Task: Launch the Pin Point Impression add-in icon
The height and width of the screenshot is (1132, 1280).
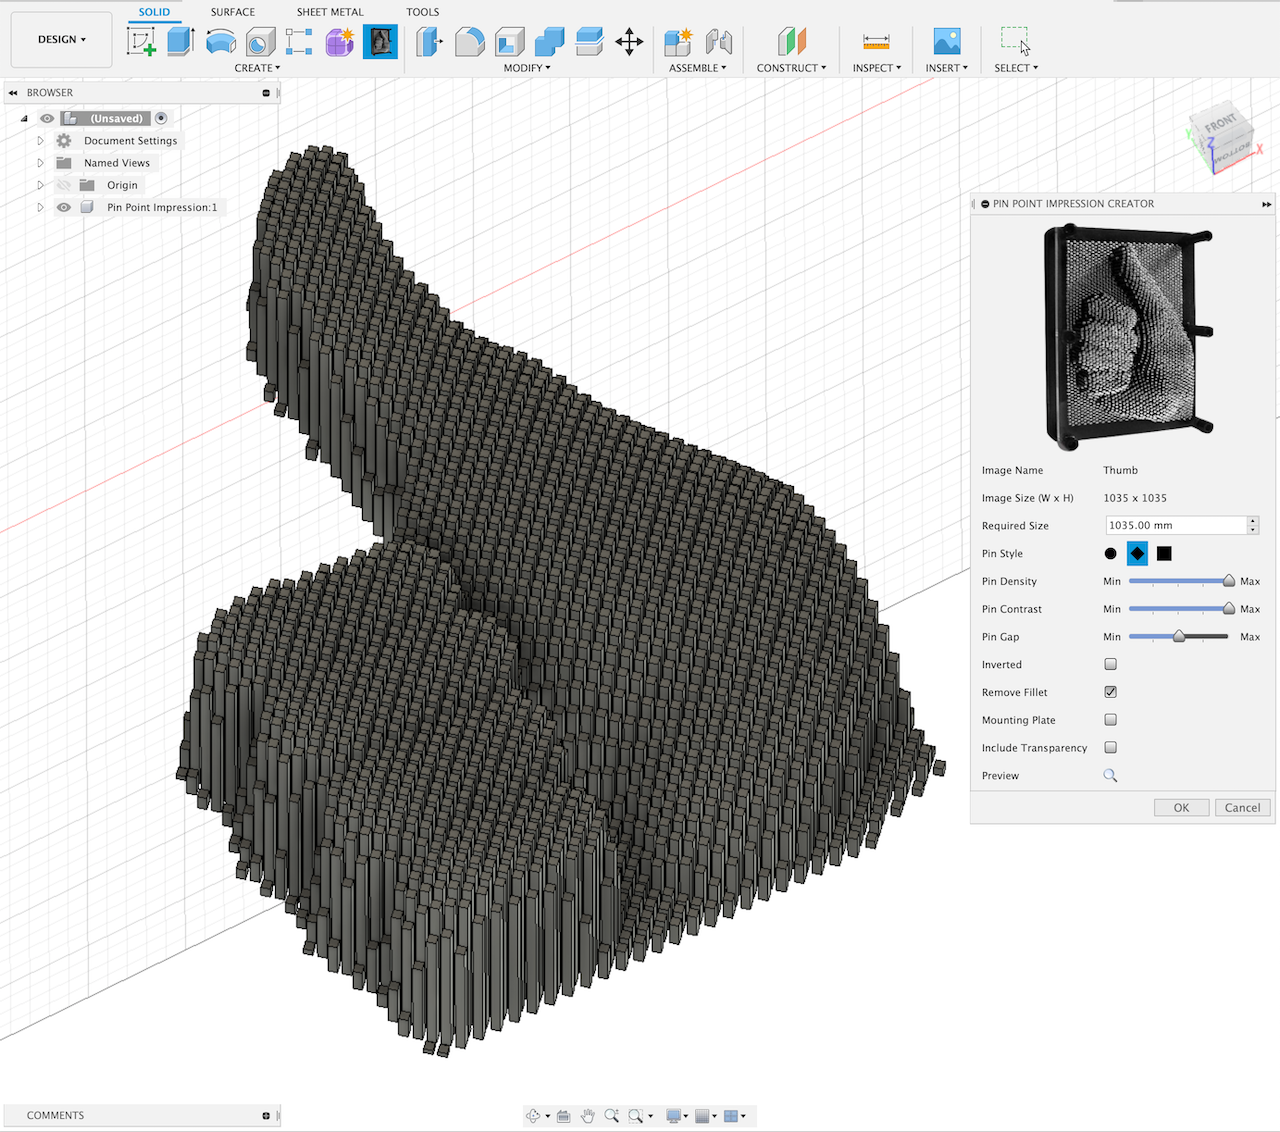Action: (x=380, y=41)
